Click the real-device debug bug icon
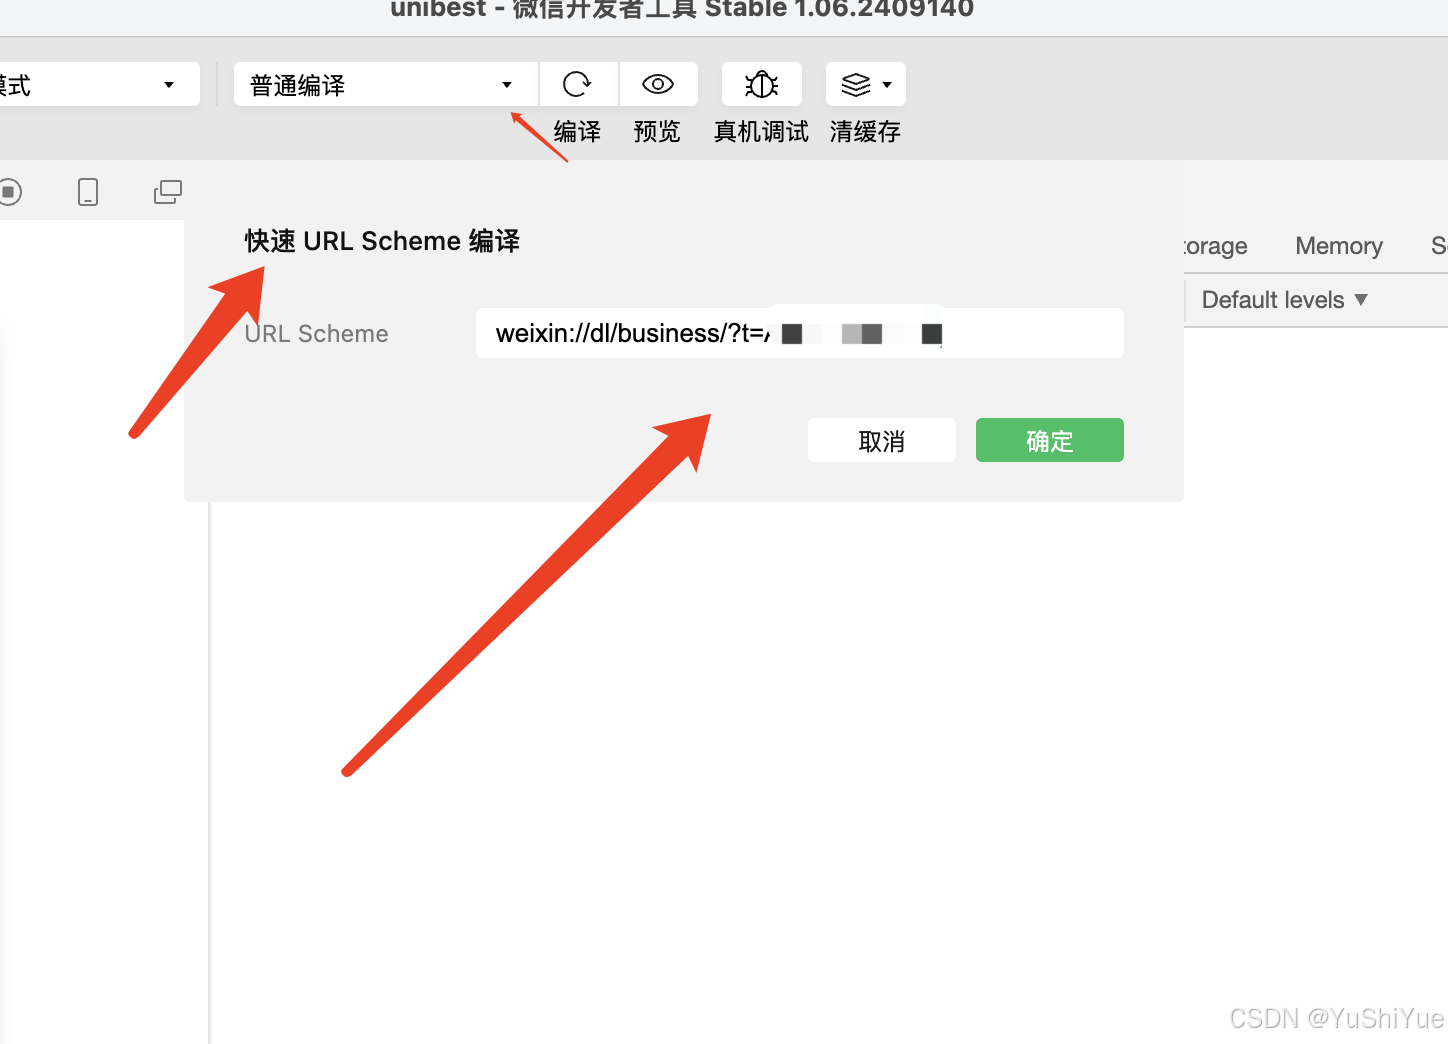This screenshot has height=1044, width=1448. pos(761,84)
